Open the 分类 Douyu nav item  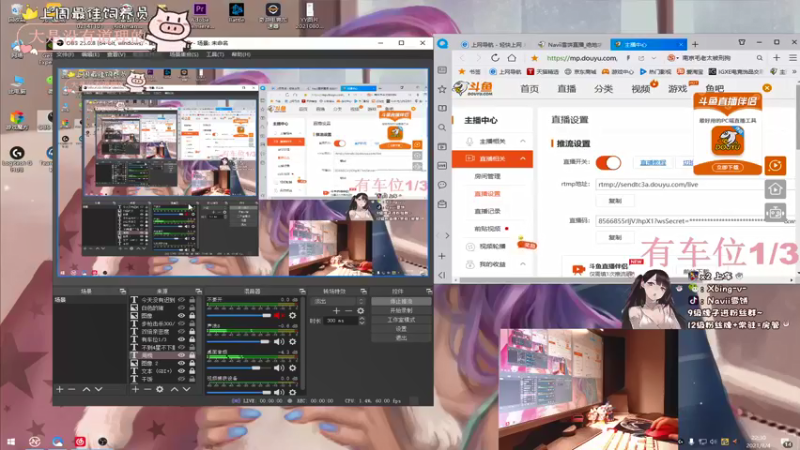click(x=603, y=89)
